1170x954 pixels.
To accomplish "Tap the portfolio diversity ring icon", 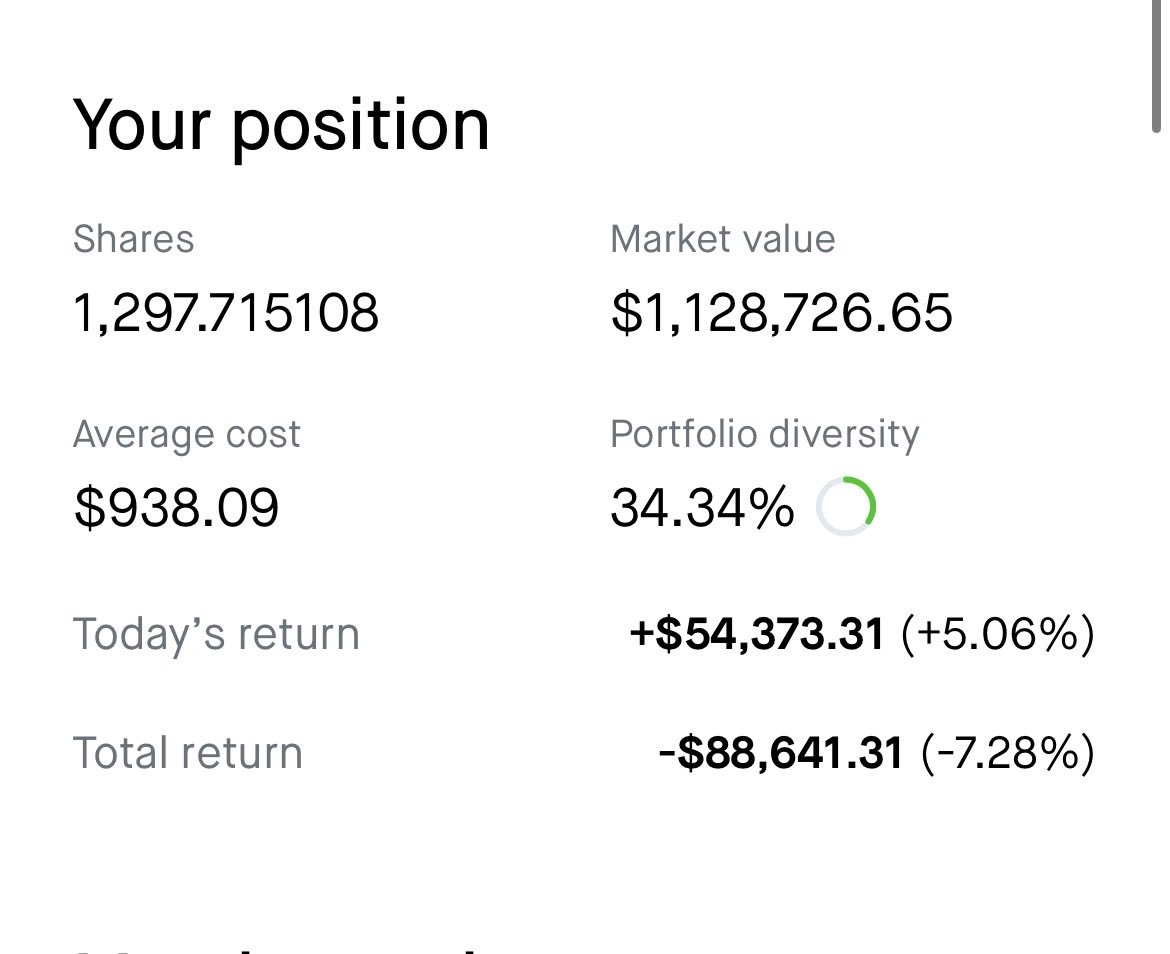I will [x=845, y=506].
